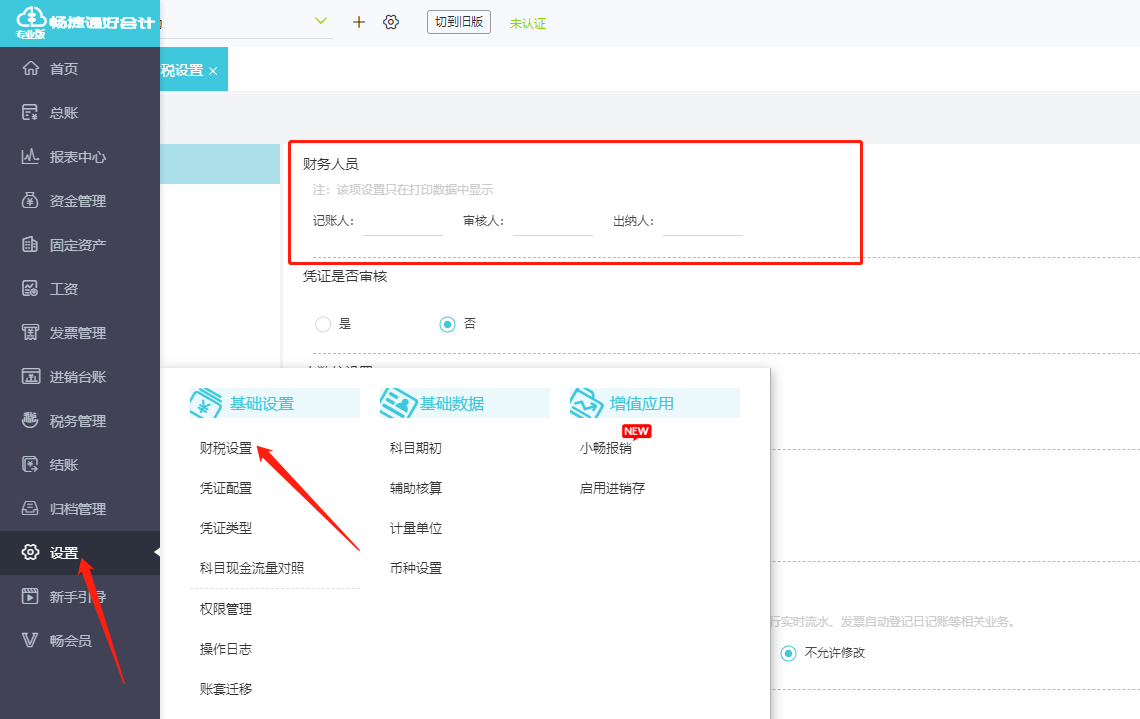Open 凭证配置 menu entry
The width and height of the screenshot is (1140, 719).
(x=226, y=489)
